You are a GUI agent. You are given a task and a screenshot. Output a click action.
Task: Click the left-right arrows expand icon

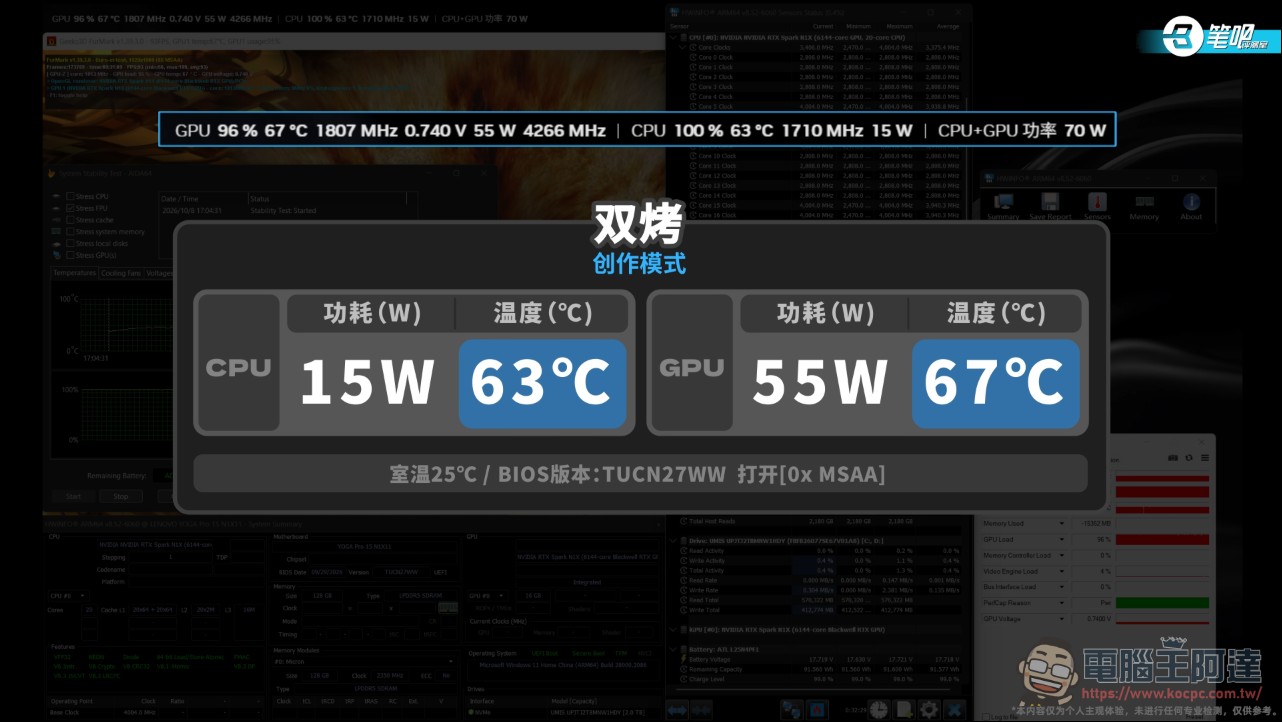pyautogui.click(x=677, y=709)
